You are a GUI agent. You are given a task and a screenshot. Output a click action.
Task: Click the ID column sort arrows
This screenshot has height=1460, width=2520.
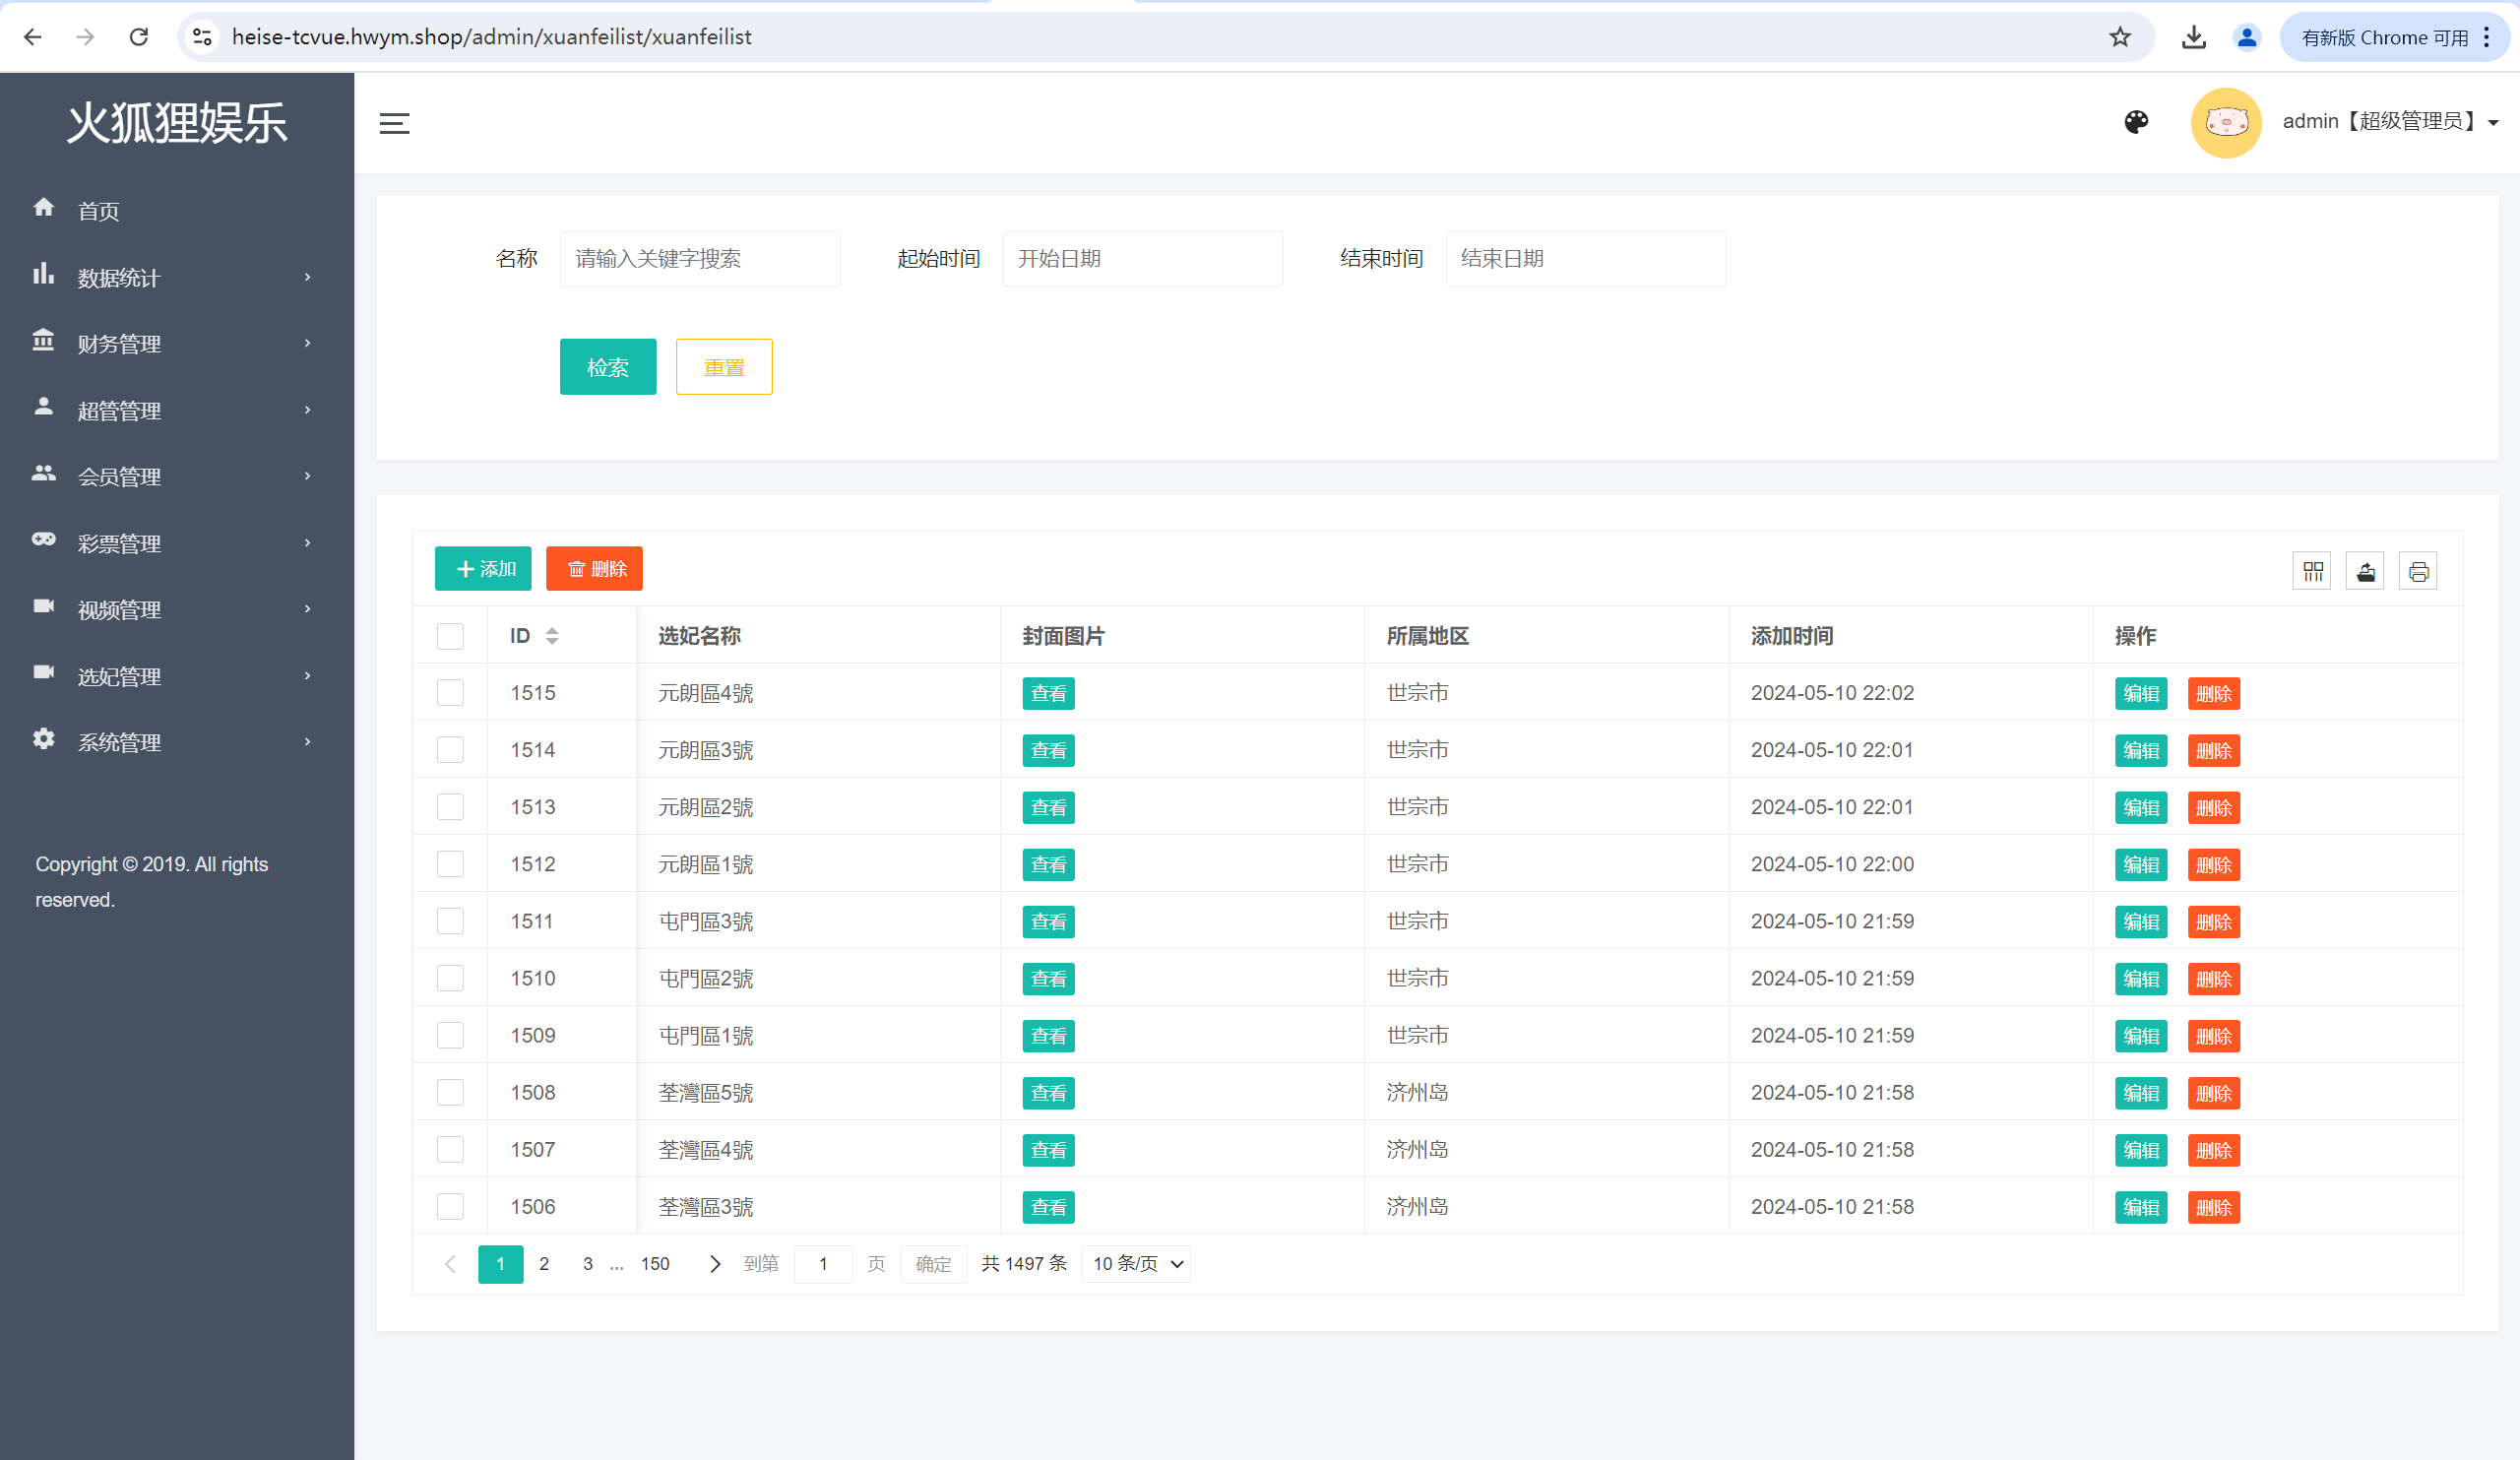(x=552, y=636)
